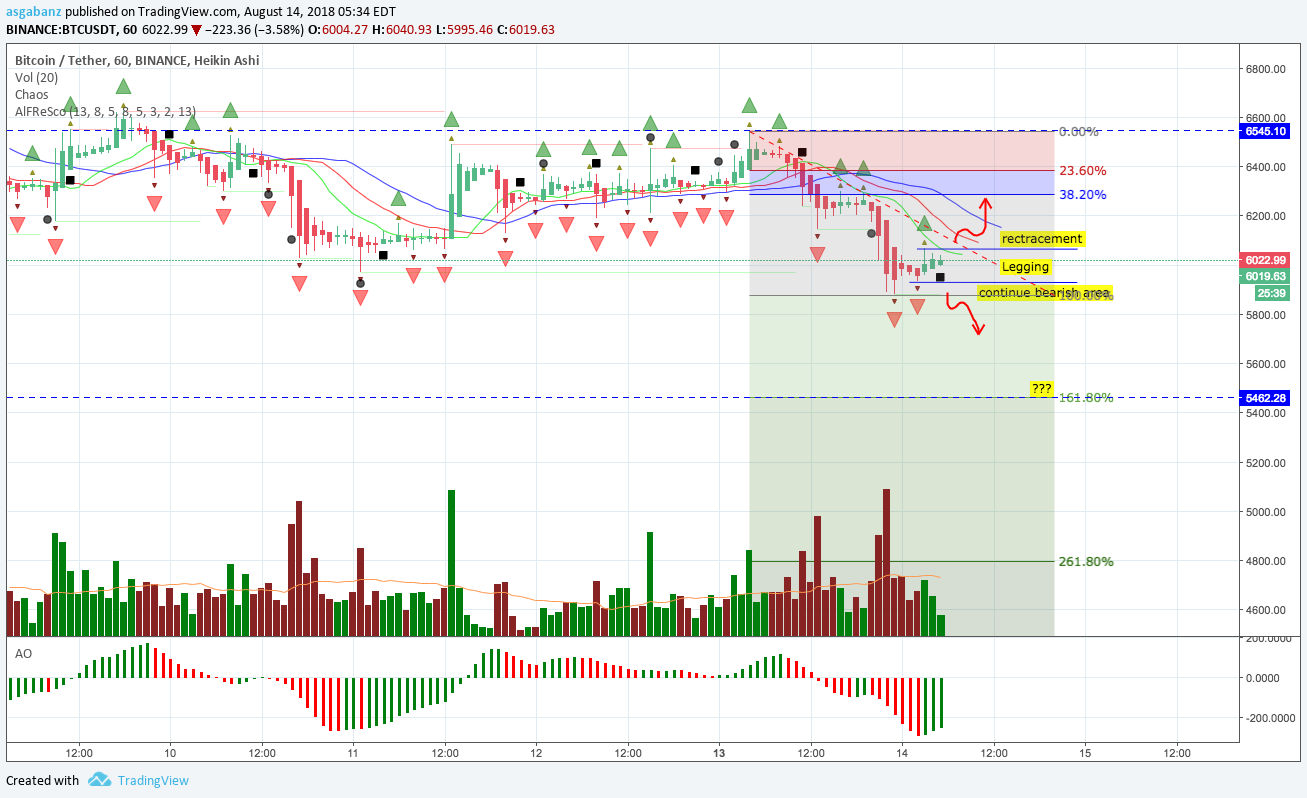Click the 0.00% Fibonacci level label
Image resolution: width=1307 pixels, height=798 pixels.
coord(1079,131)
